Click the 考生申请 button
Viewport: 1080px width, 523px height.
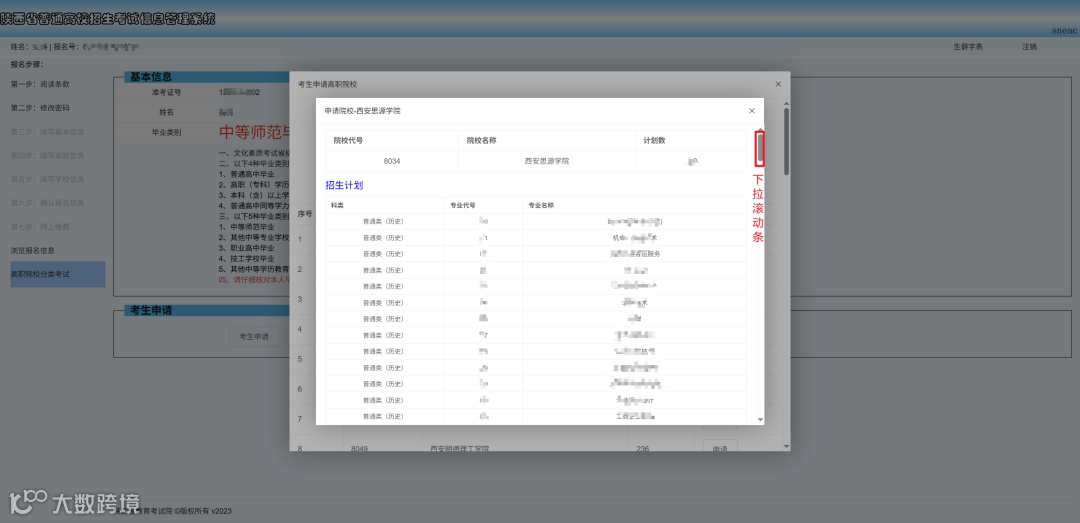253,337
